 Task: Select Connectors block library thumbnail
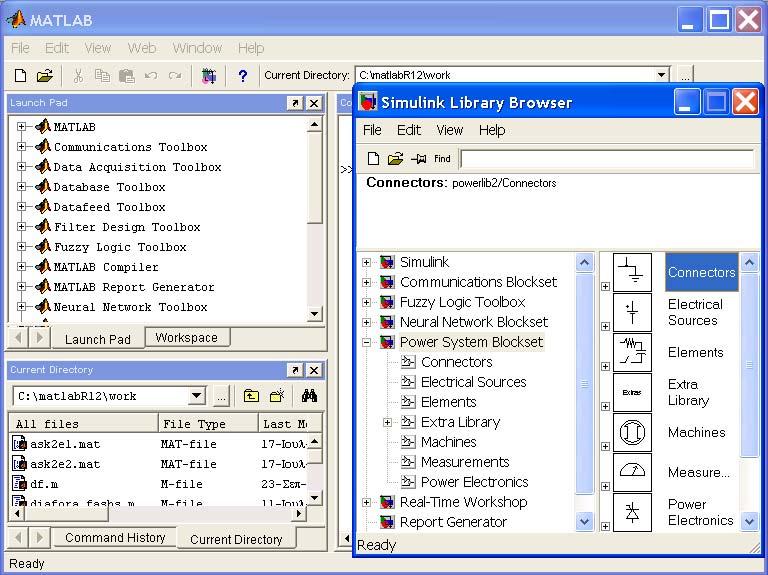(x=632, y=272)
